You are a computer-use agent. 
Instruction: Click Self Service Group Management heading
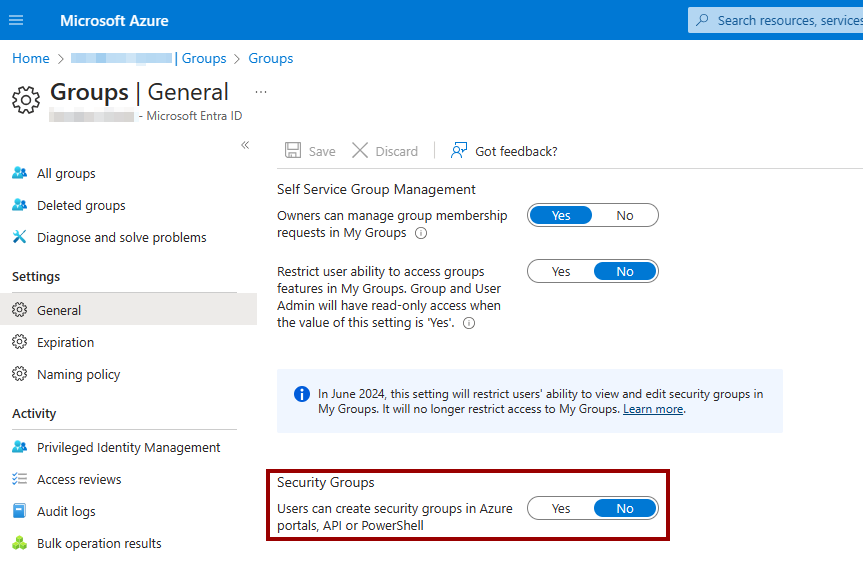click(x=376, y=189)
